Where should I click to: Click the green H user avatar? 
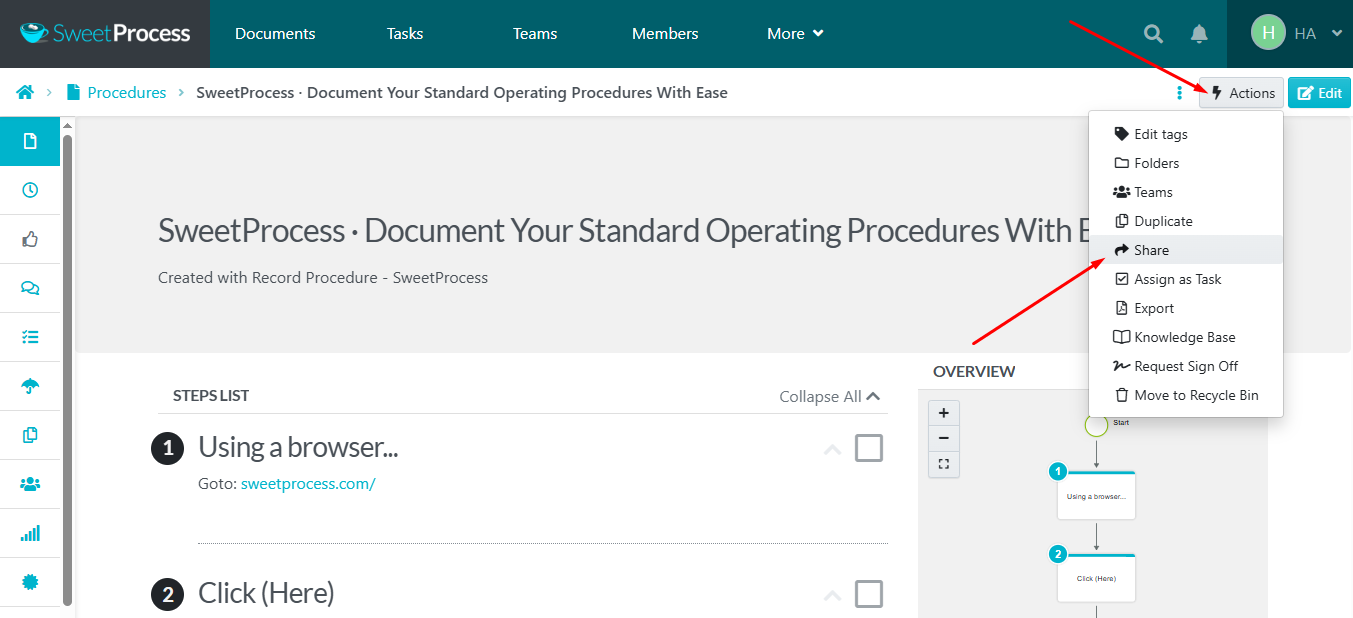[1268, 33]
